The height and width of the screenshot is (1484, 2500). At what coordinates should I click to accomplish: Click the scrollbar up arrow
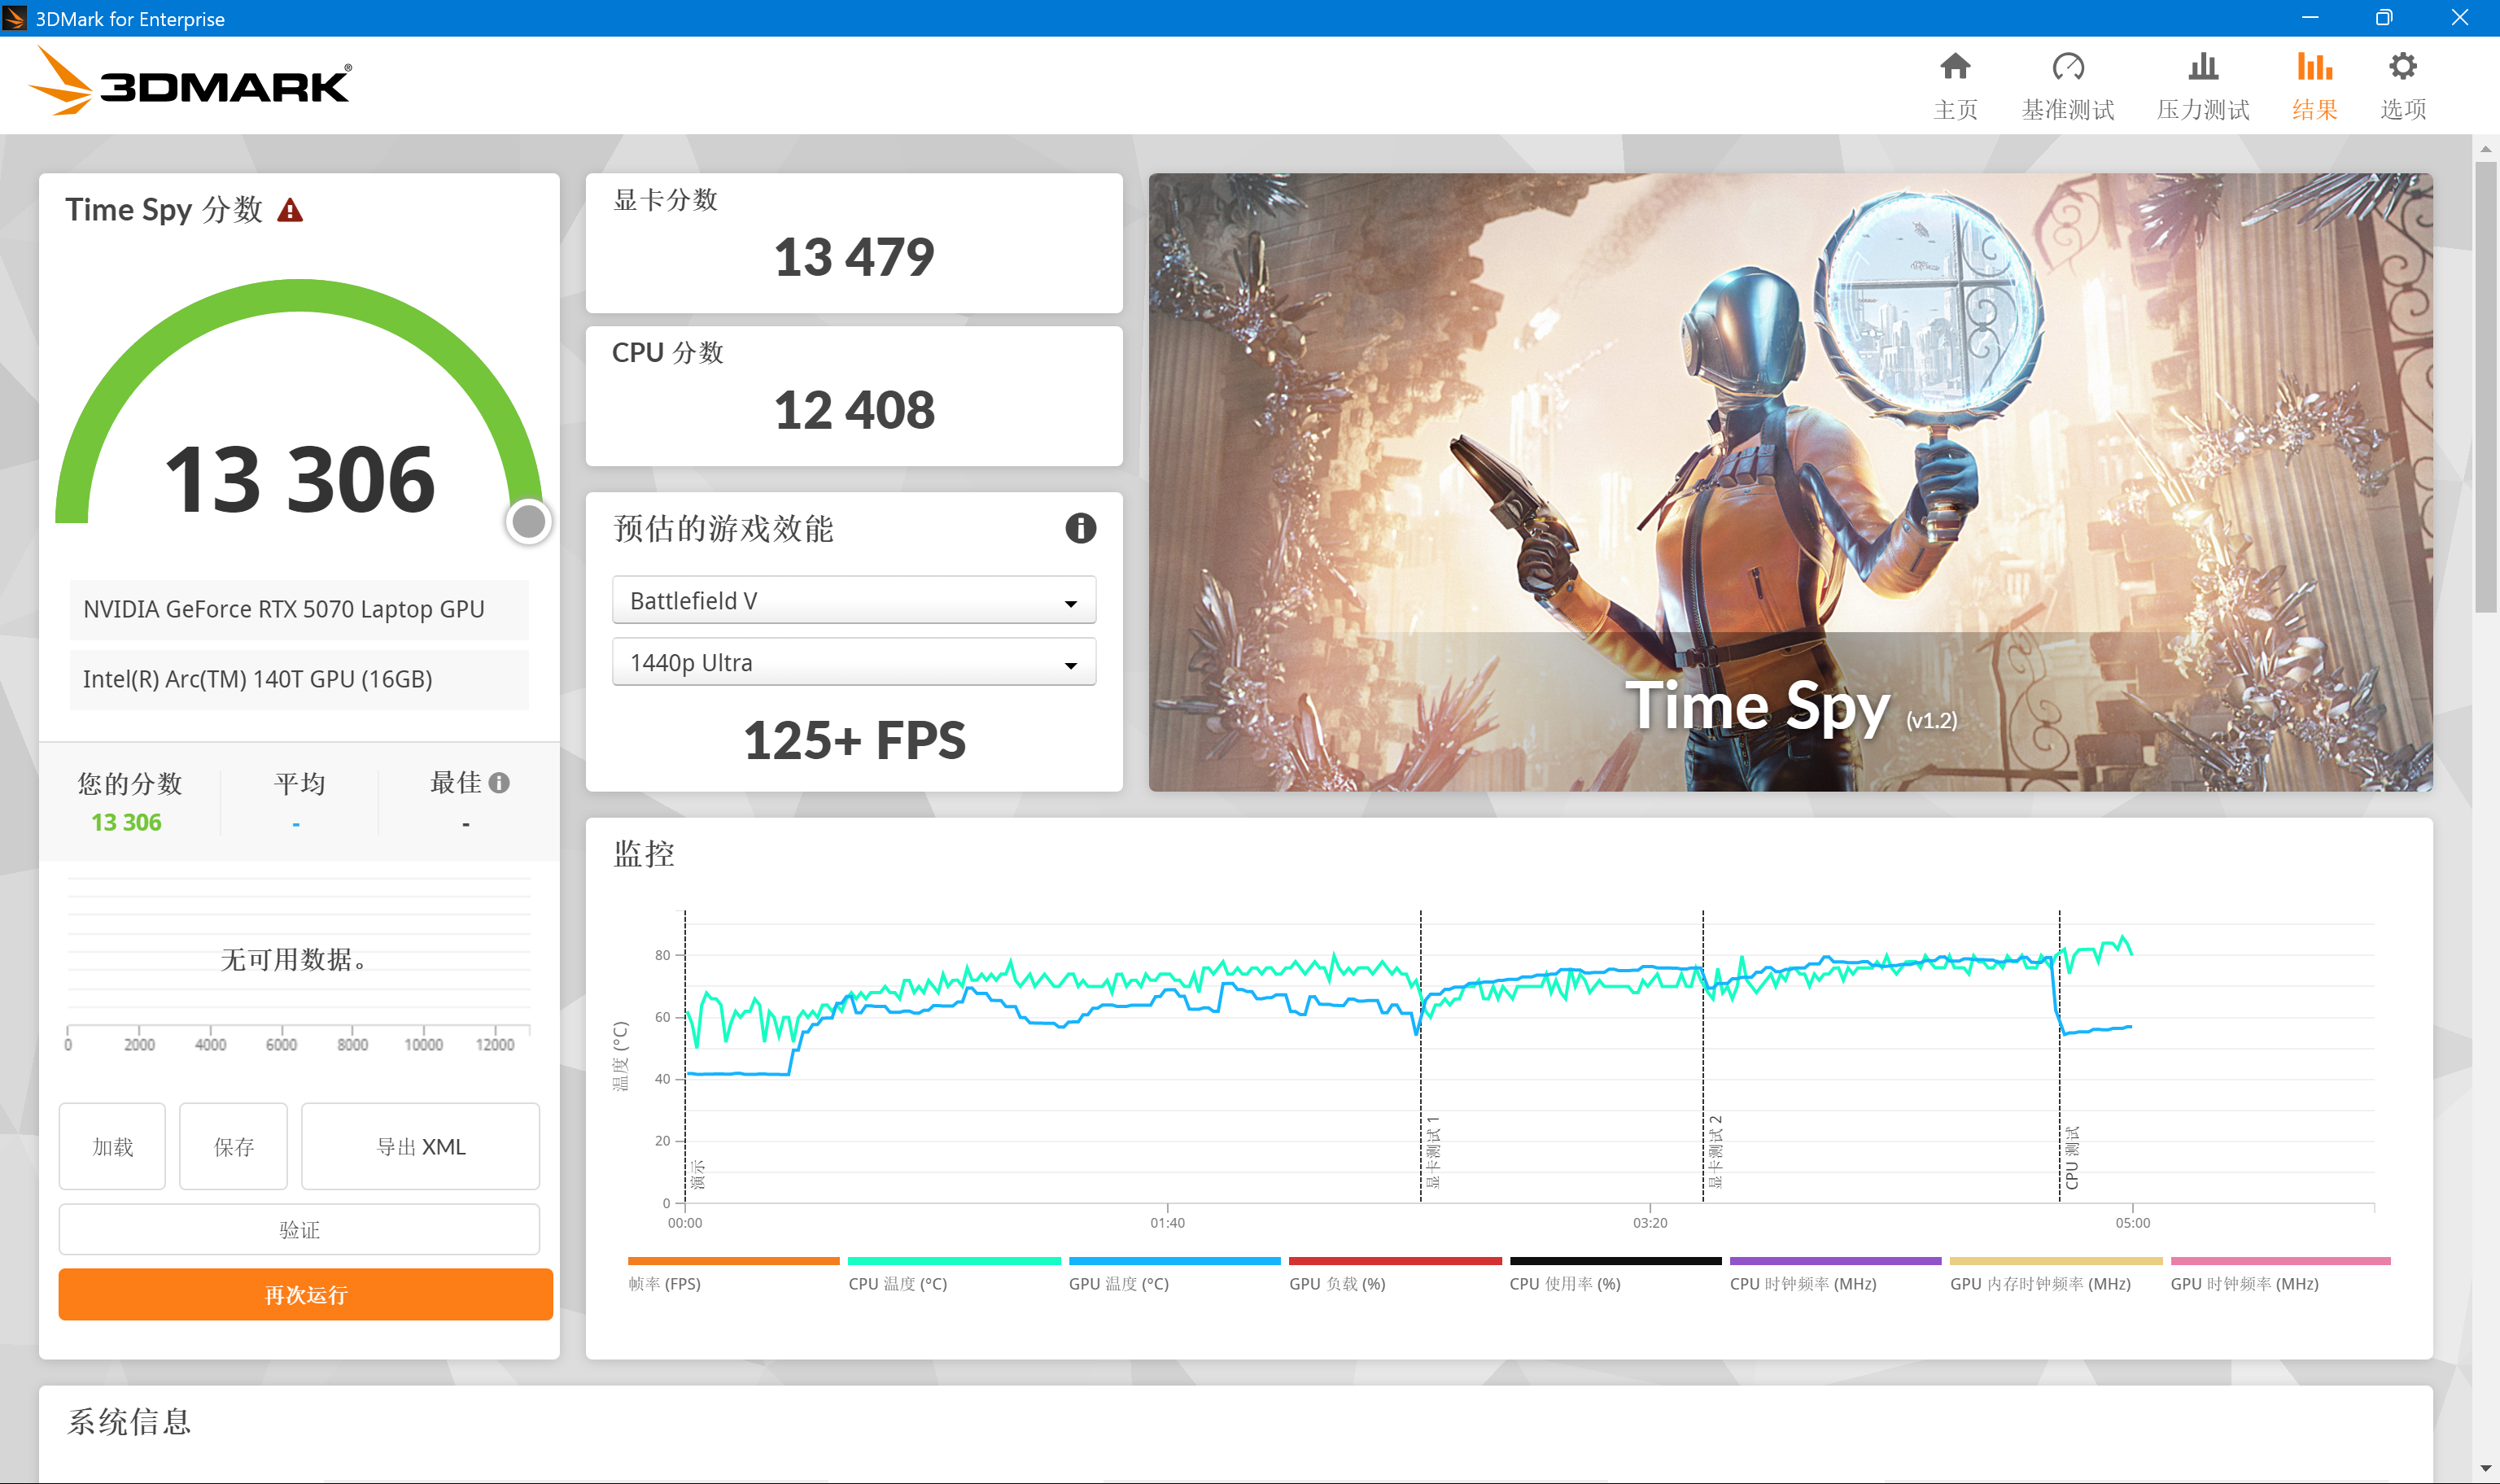[2485, 149]
